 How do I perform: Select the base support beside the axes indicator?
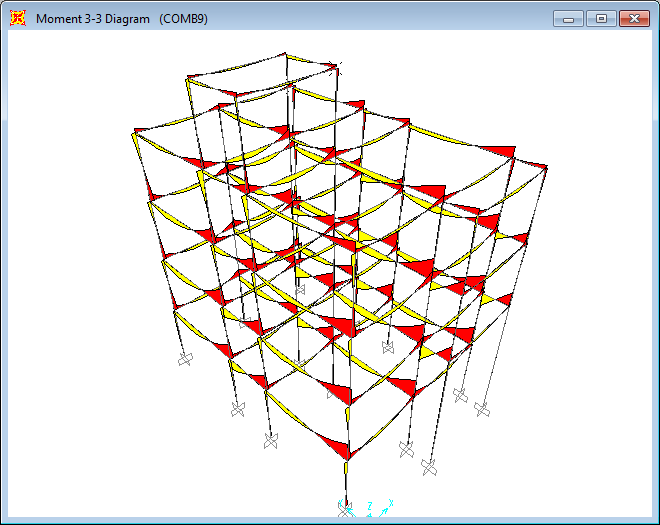point(345,508)
